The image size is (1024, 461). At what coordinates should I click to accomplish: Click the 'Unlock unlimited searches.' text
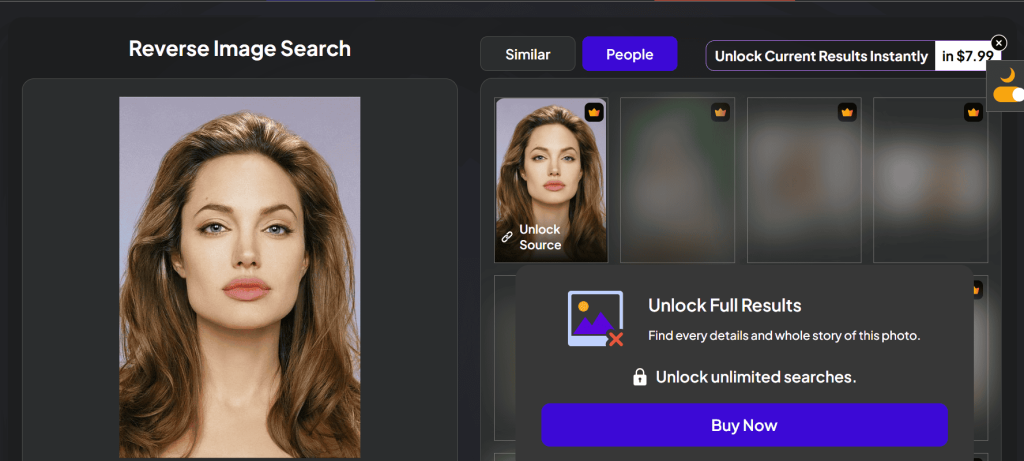756,377
